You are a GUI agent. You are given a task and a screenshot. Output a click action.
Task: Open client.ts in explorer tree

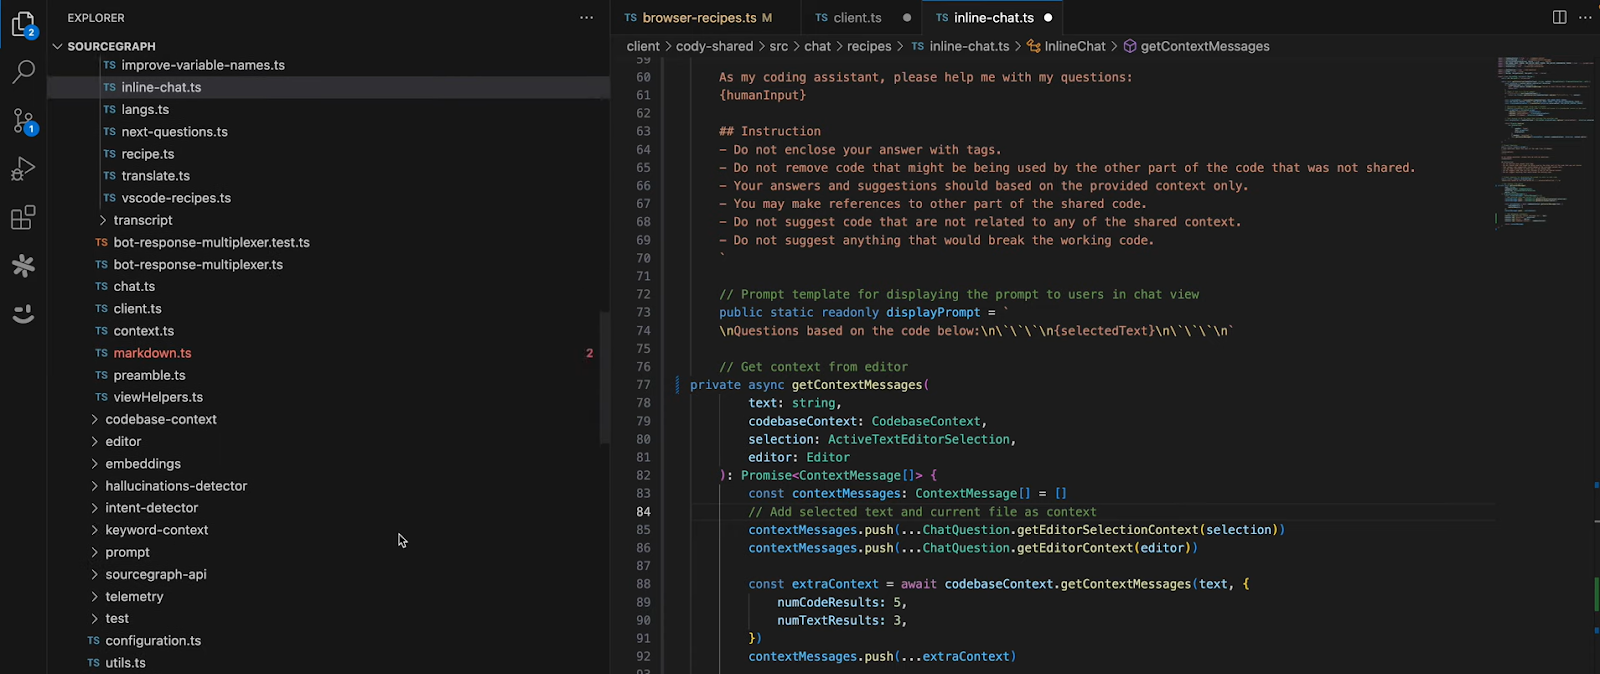328,309
